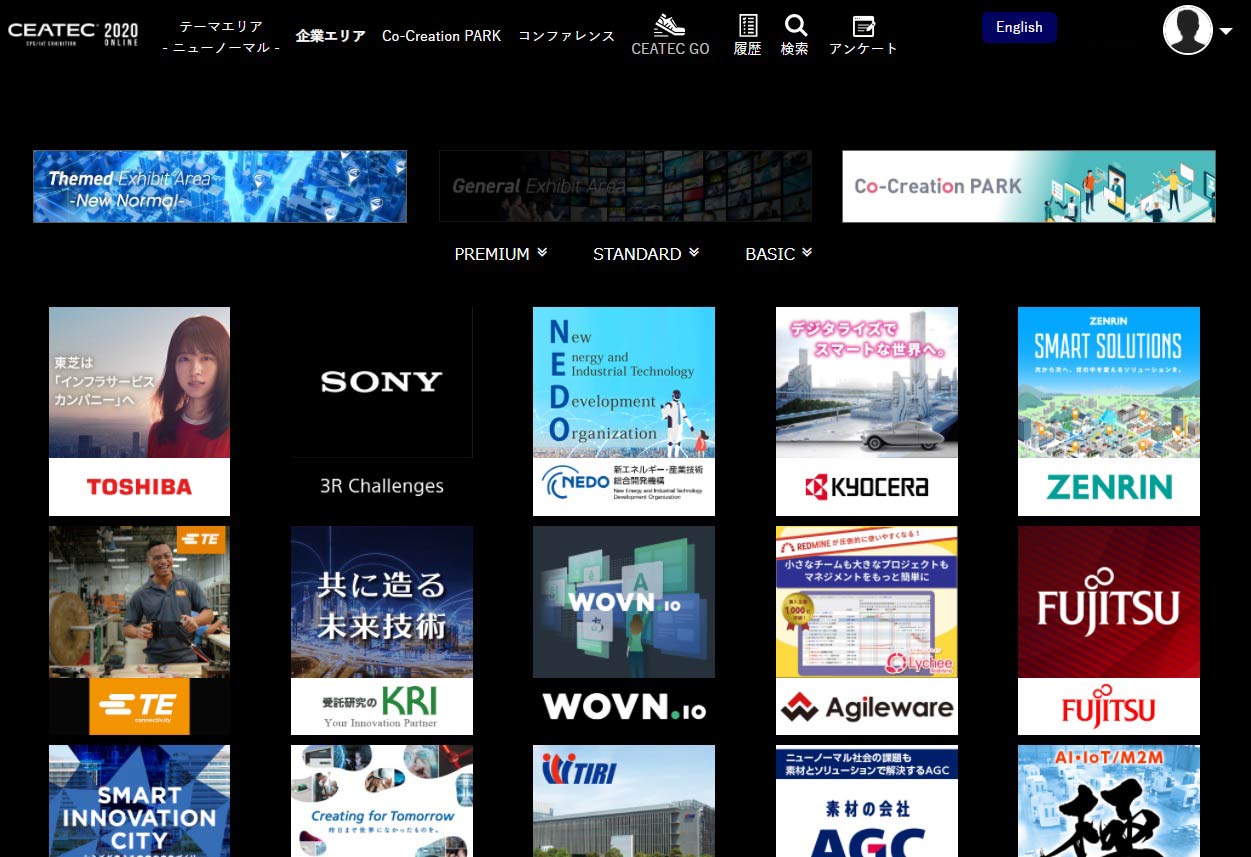Expand the STANDARD section chevron
The image size is (1251, 857).
tap(693, 253)
